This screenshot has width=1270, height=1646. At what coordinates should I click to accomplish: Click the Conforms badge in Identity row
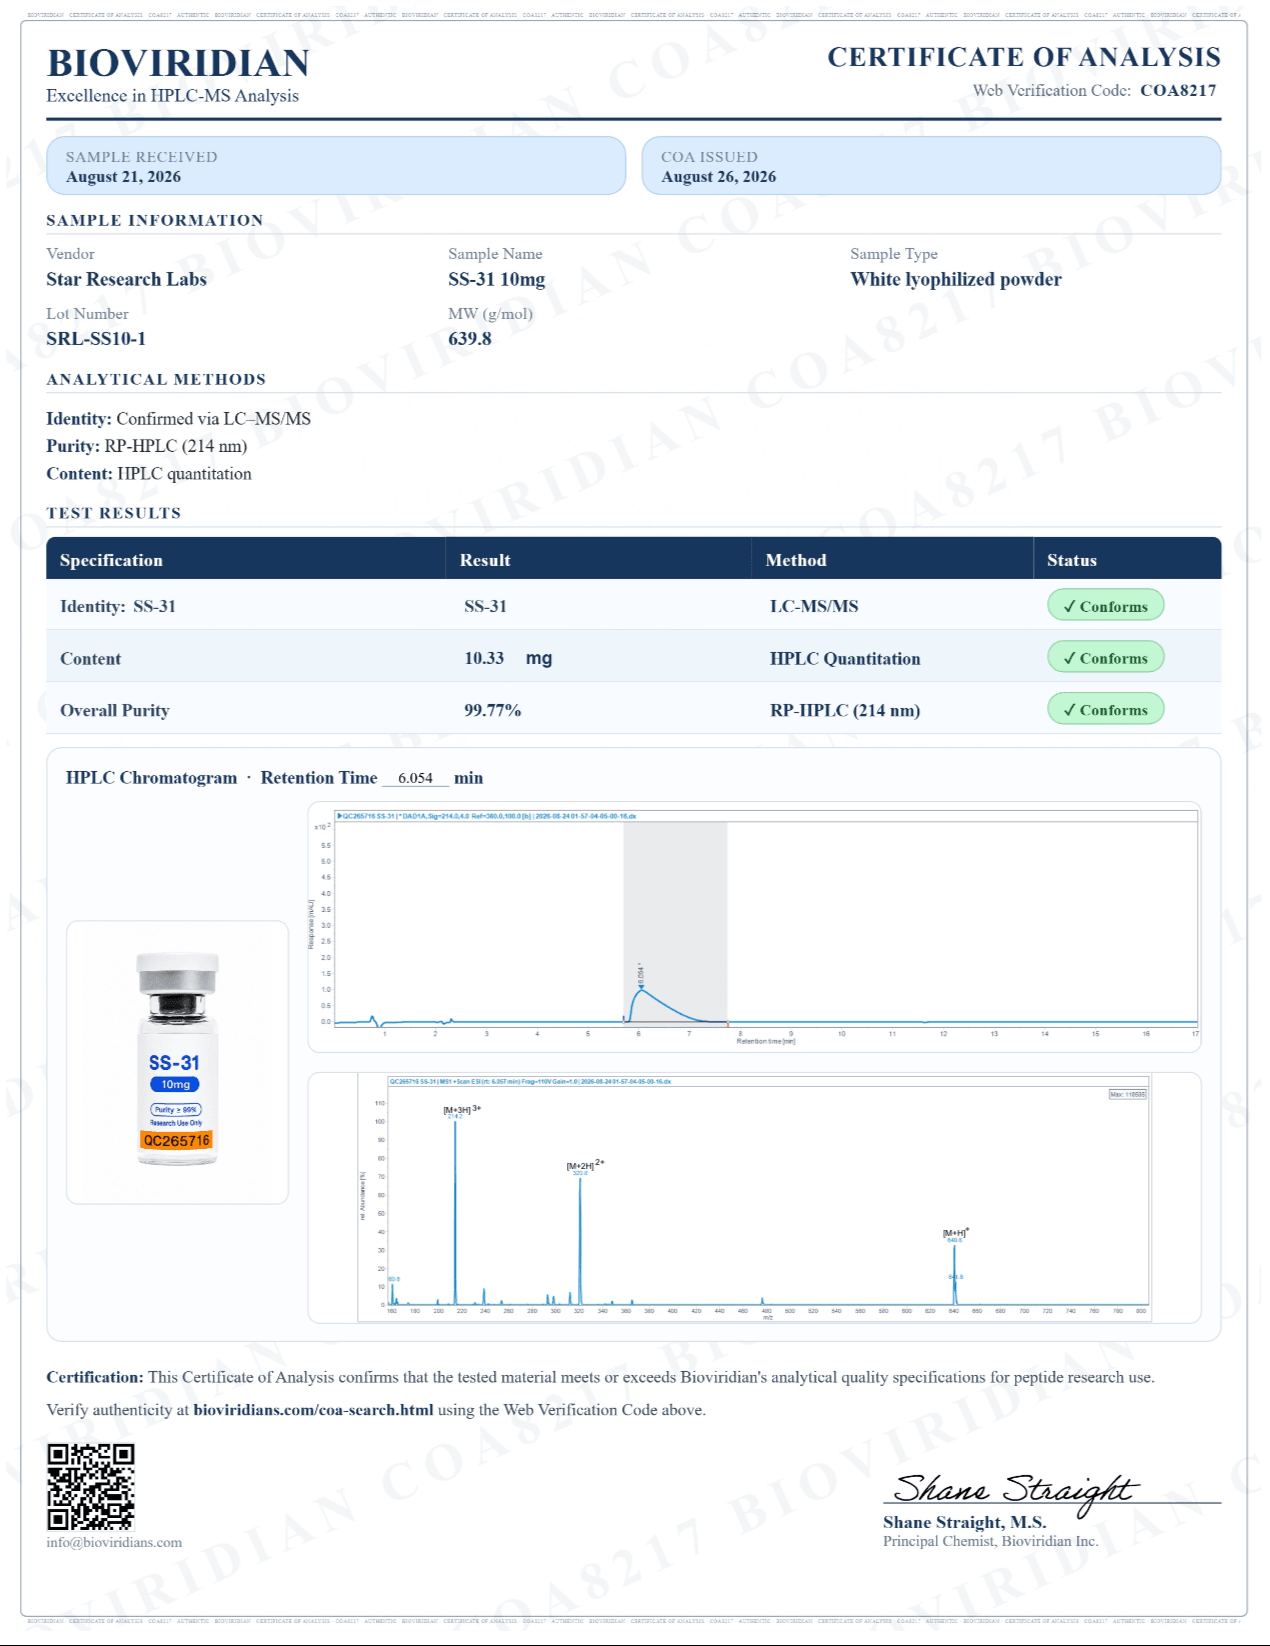coord(1106,606)
